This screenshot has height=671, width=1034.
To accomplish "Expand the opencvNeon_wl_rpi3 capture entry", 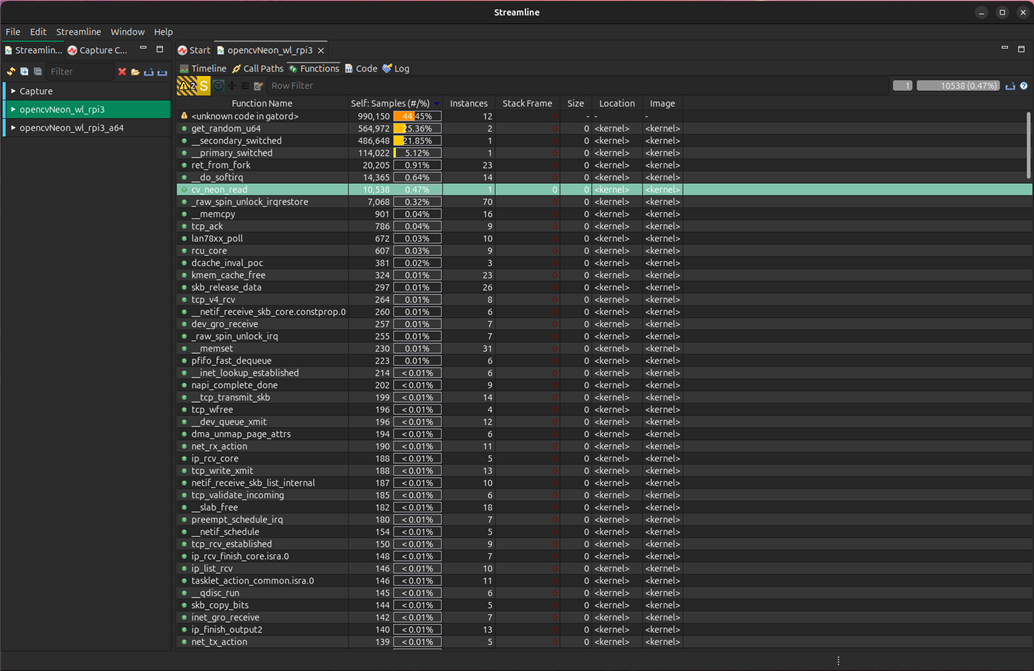I will point(13,110).
